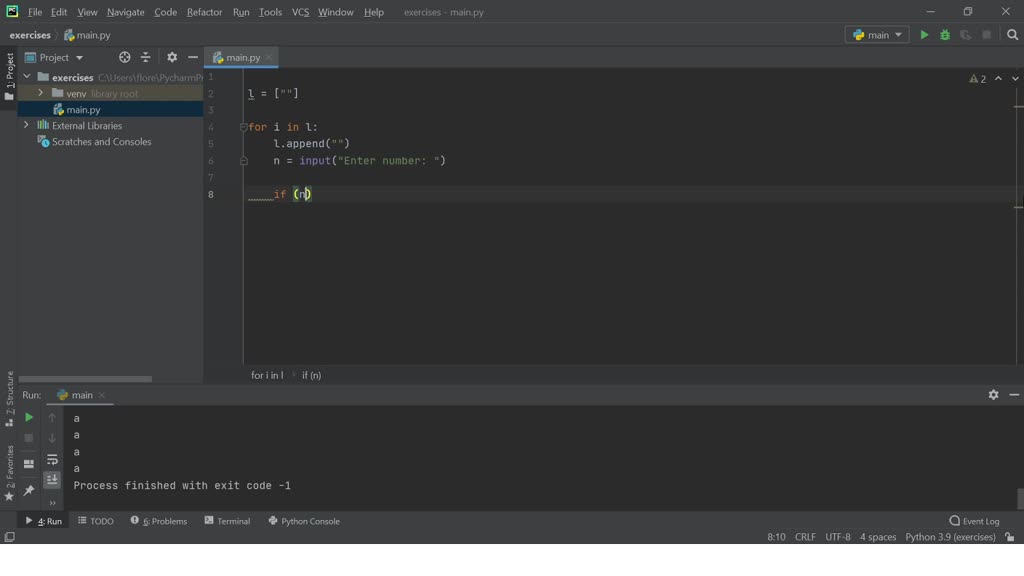Toggle scroll to end in Run console
Screen dimensions: 1024x576
(x=52, y=480)
